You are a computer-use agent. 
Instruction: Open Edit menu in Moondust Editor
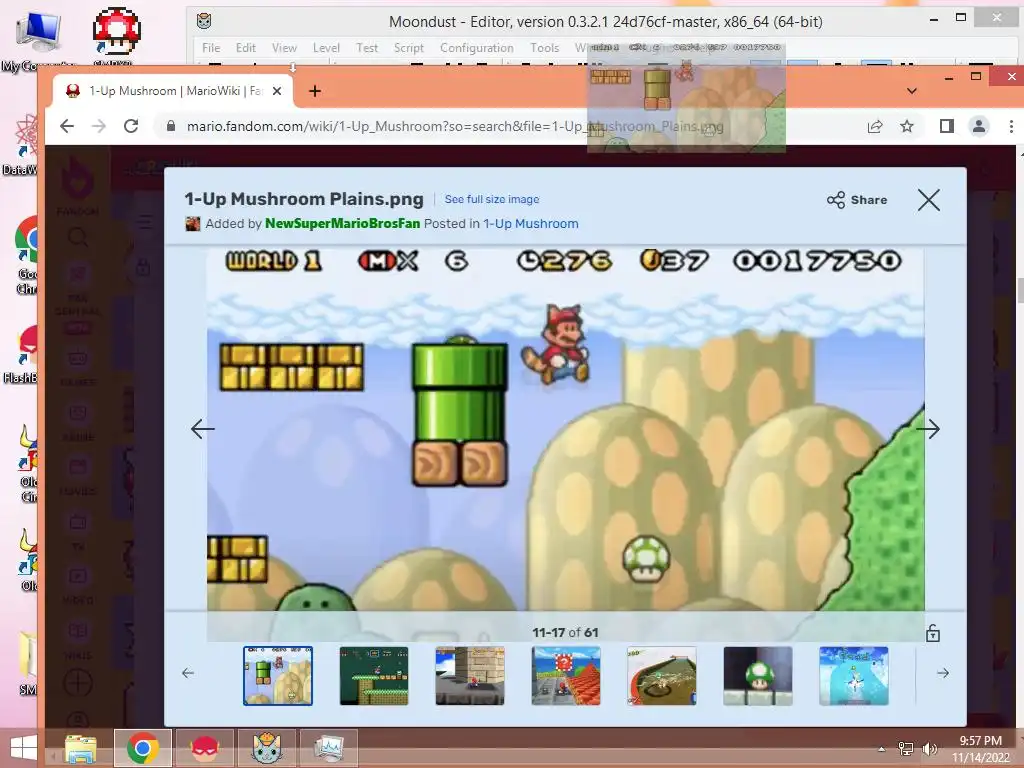pos(246,48)
